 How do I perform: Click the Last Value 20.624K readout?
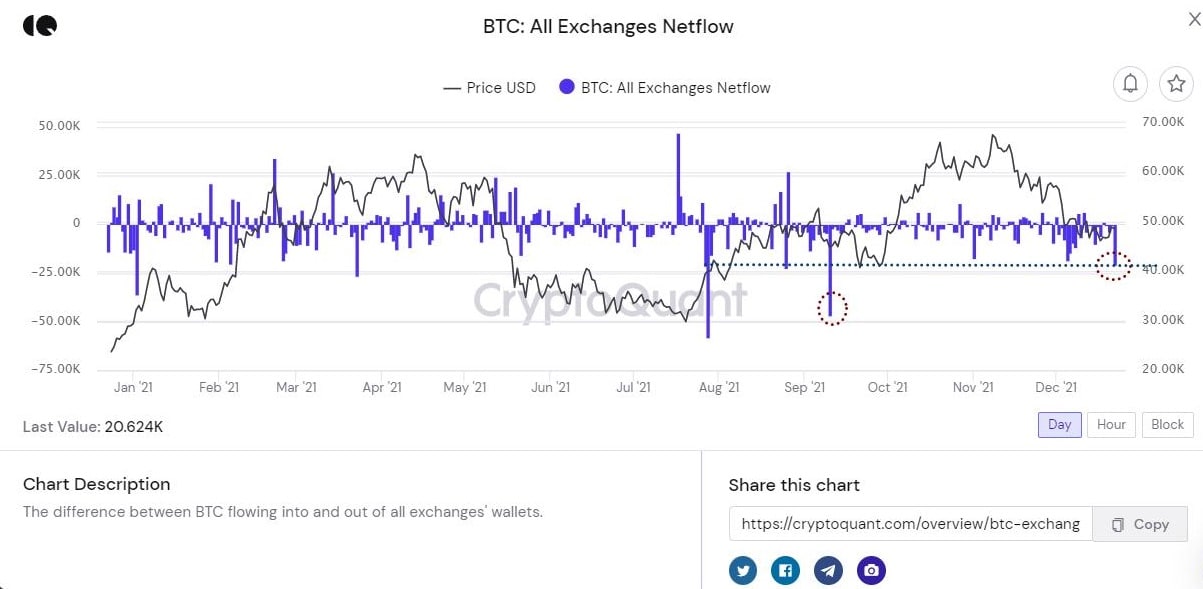tap(93, 427)
